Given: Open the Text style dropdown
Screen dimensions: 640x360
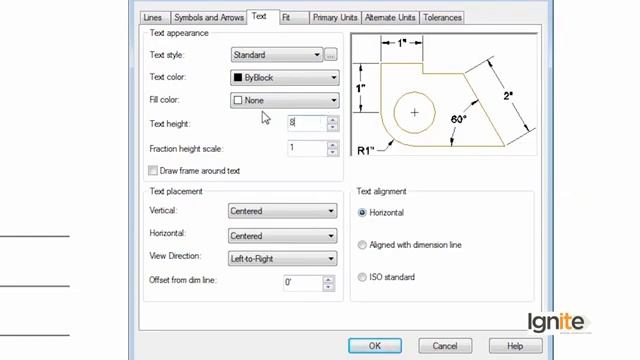Looking at the screenshot, I should [277, 55].
